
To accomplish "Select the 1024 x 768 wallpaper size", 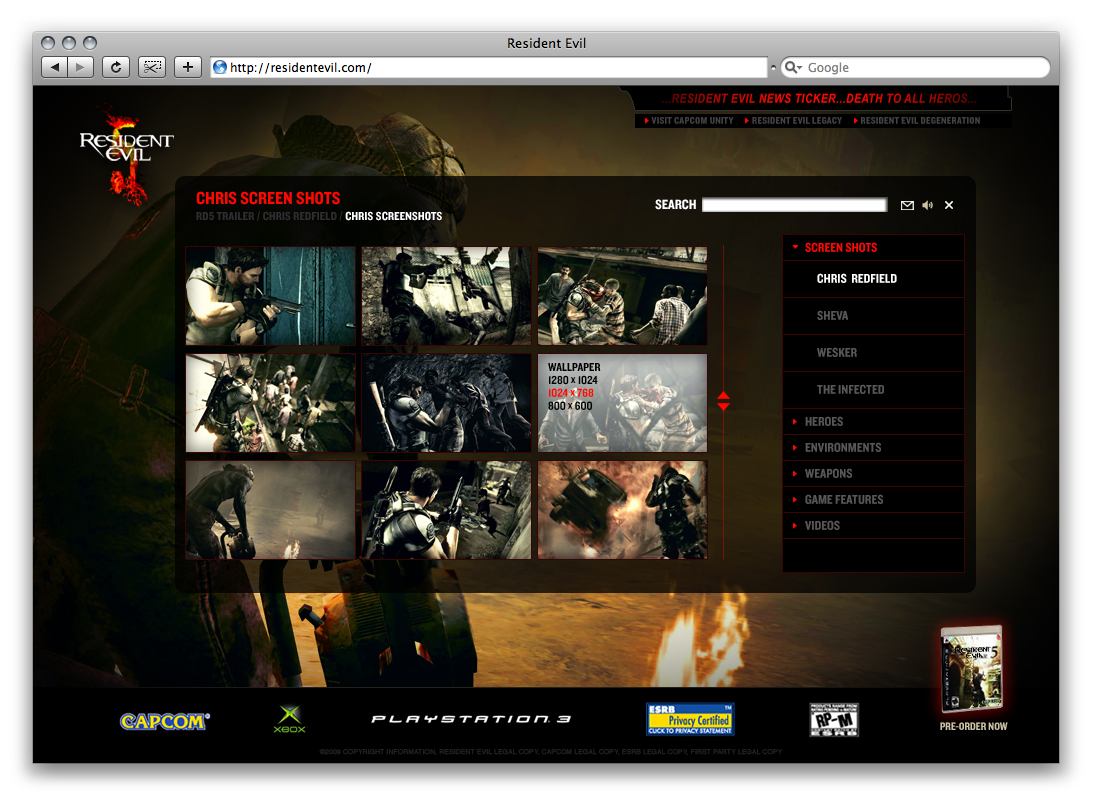I will (x=570, y=393).
